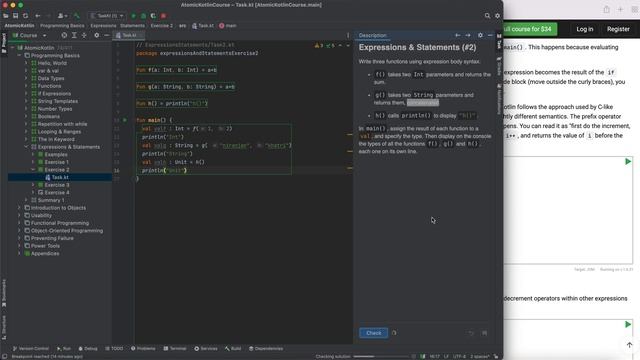Toggle the Project side tab
The width and height of the screenshot is (640, 360).
click(4, 43)
